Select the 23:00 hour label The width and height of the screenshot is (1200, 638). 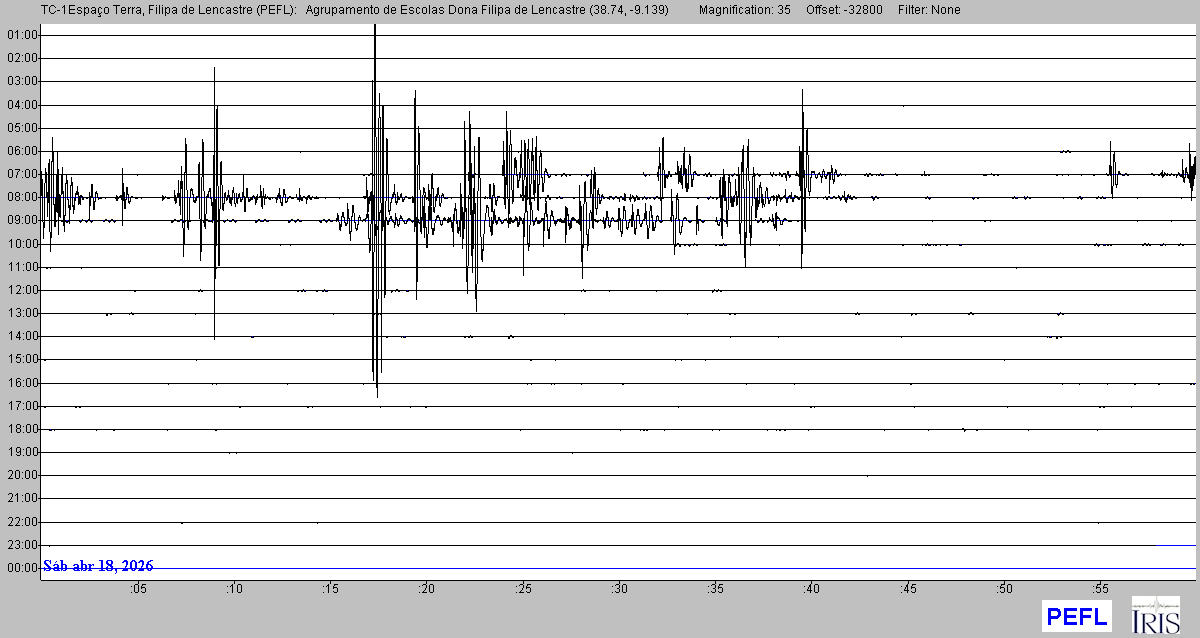(x=21, y=545)
